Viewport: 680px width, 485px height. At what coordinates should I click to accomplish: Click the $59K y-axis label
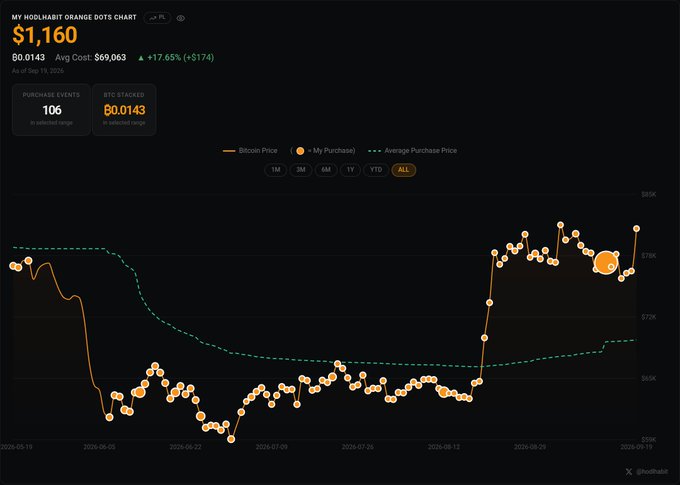[x=649, y=439]
